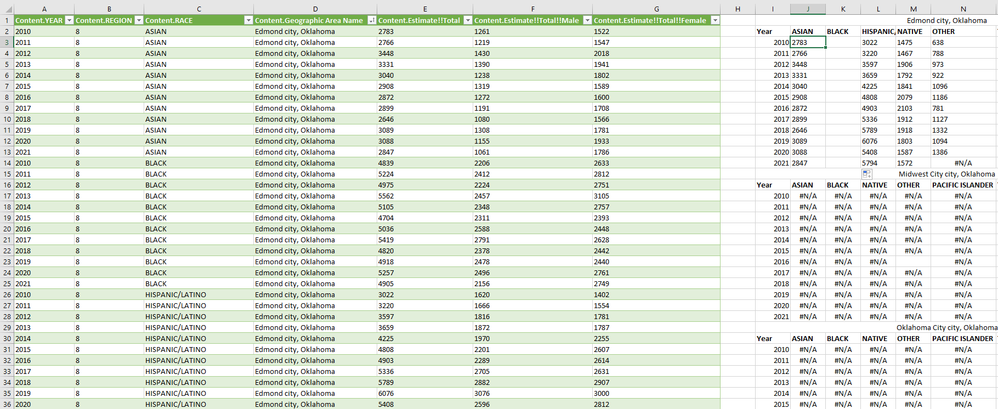
Task: Select the PACIFIC ISLANDER header in Midwest City table
Action: pyautogui.click(x=964, y=184)
